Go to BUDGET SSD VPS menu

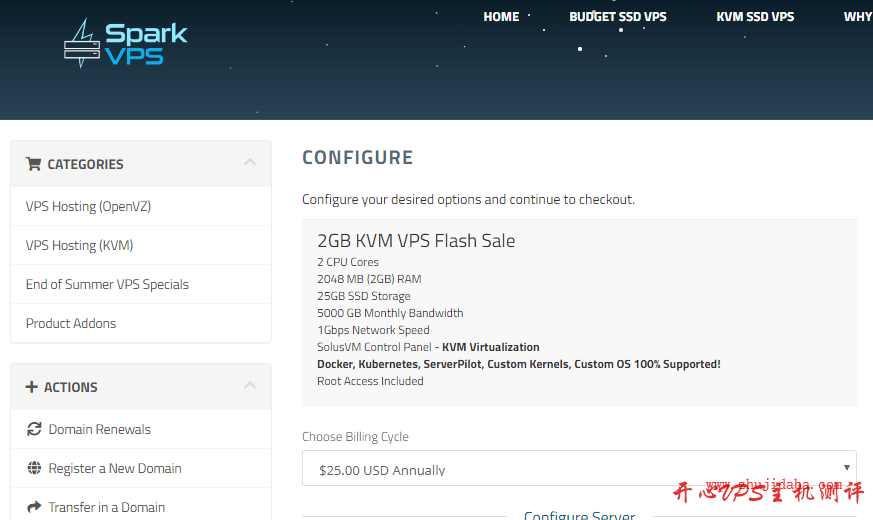(x=618, y=17)
